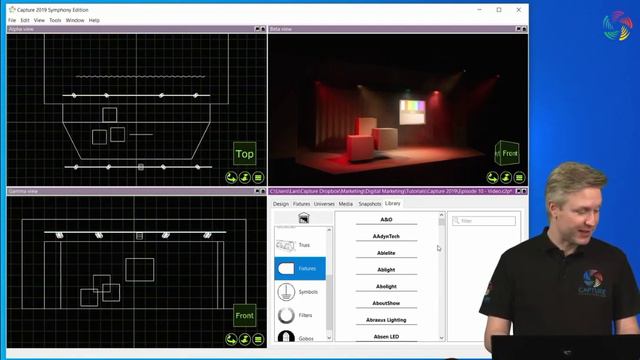Click the category list scroll-down arrow

coord(329,338)
